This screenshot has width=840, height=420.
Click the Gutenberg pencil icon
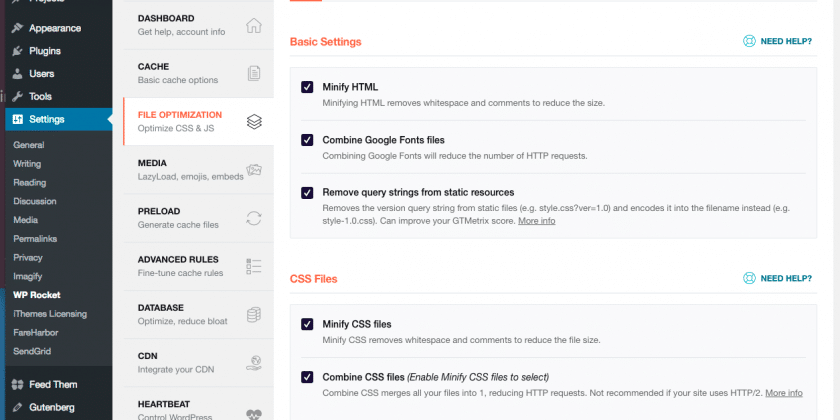(x=18, y=407)
